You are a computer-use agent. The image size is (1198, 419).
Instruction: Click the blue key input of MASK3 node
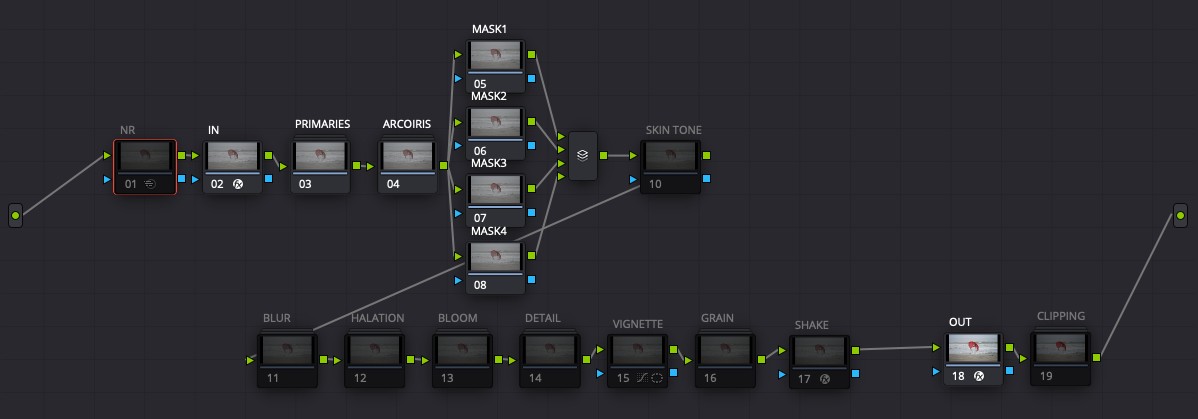point(458,213)
